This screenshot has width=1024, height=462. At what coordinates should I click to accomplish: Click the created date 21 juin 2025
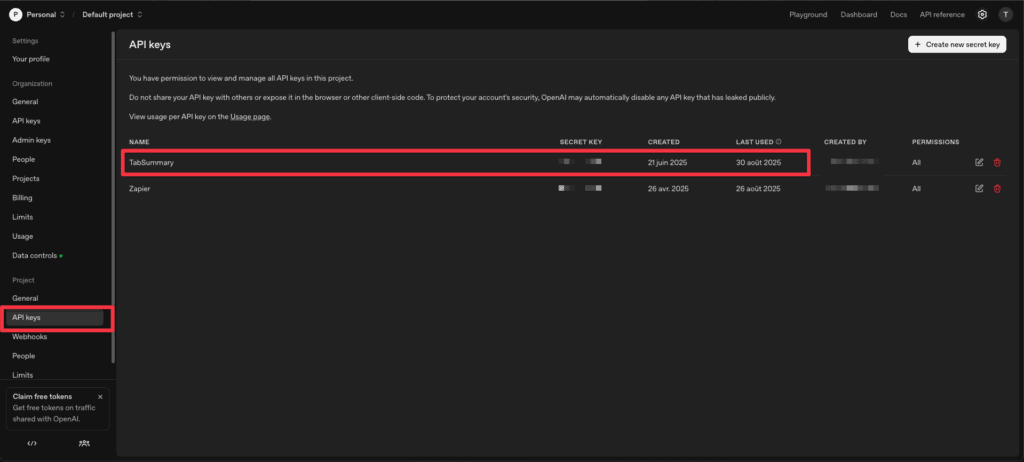(667, 162)
